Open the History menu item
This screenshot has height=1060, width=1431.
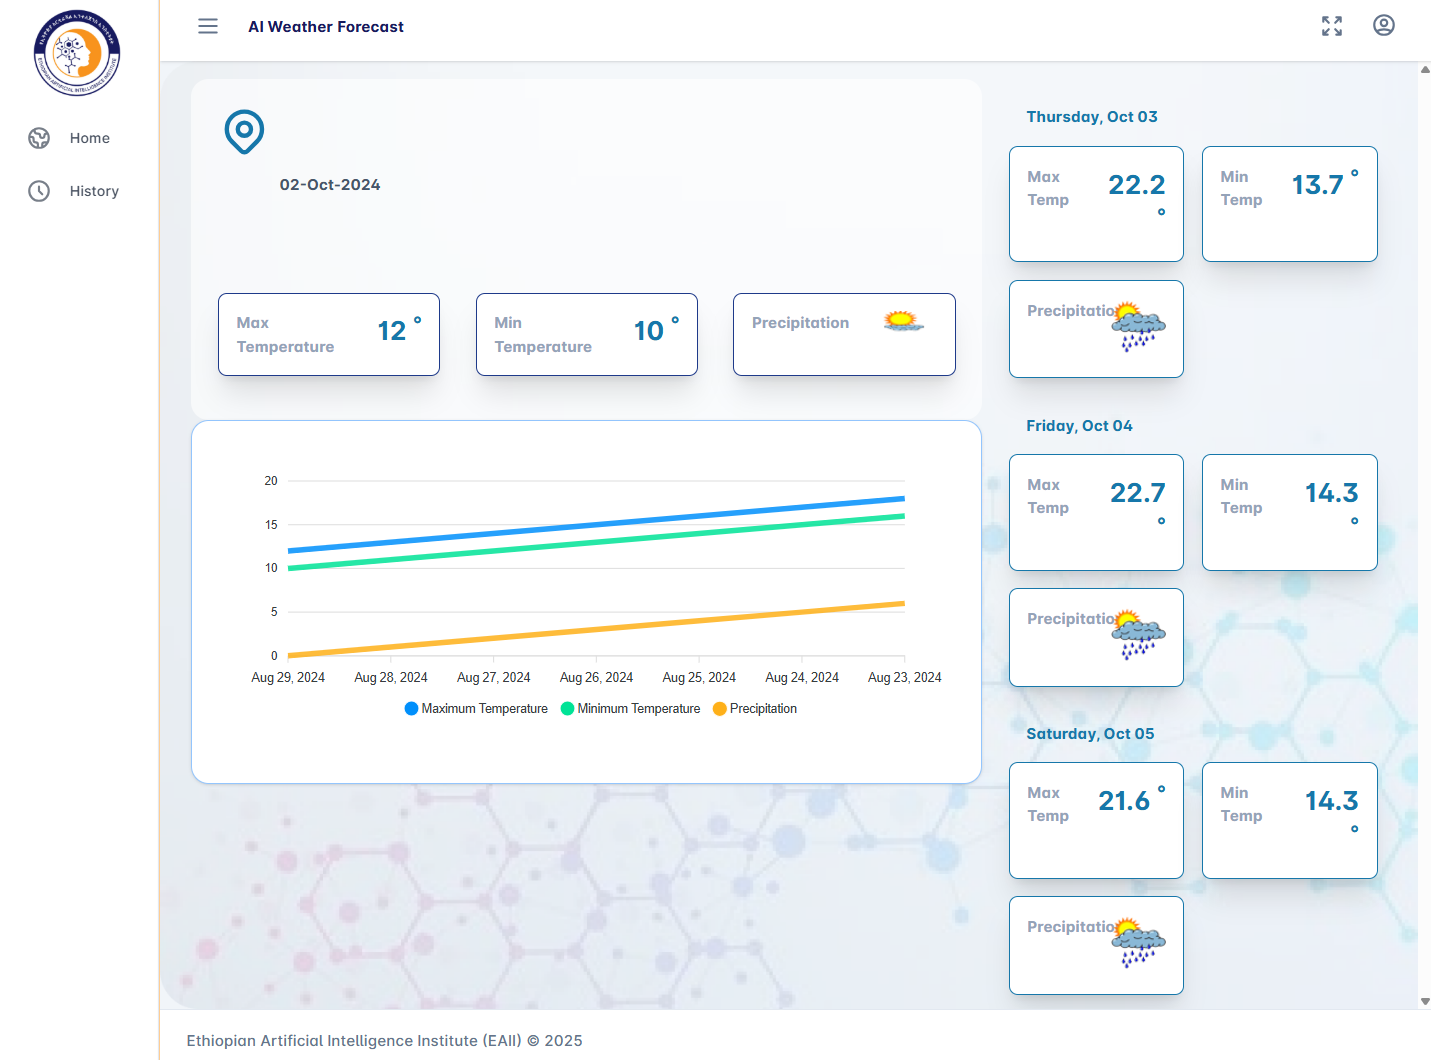(x=93, y=191)
